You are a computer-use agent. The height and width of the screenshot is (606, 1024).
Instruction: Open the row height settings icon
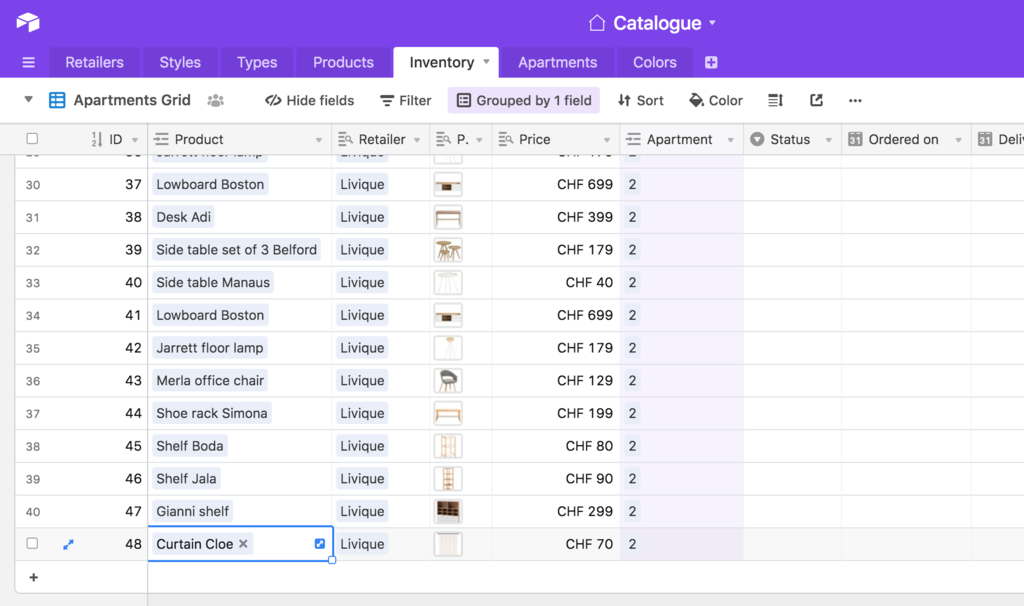[777, 100]
